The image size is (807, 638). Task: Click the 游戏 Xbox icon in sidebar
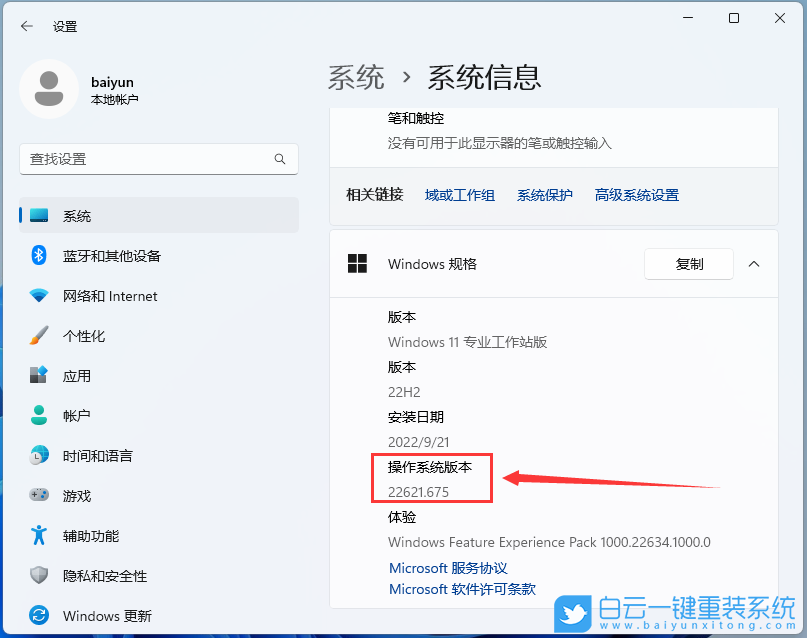pos(40,496)
